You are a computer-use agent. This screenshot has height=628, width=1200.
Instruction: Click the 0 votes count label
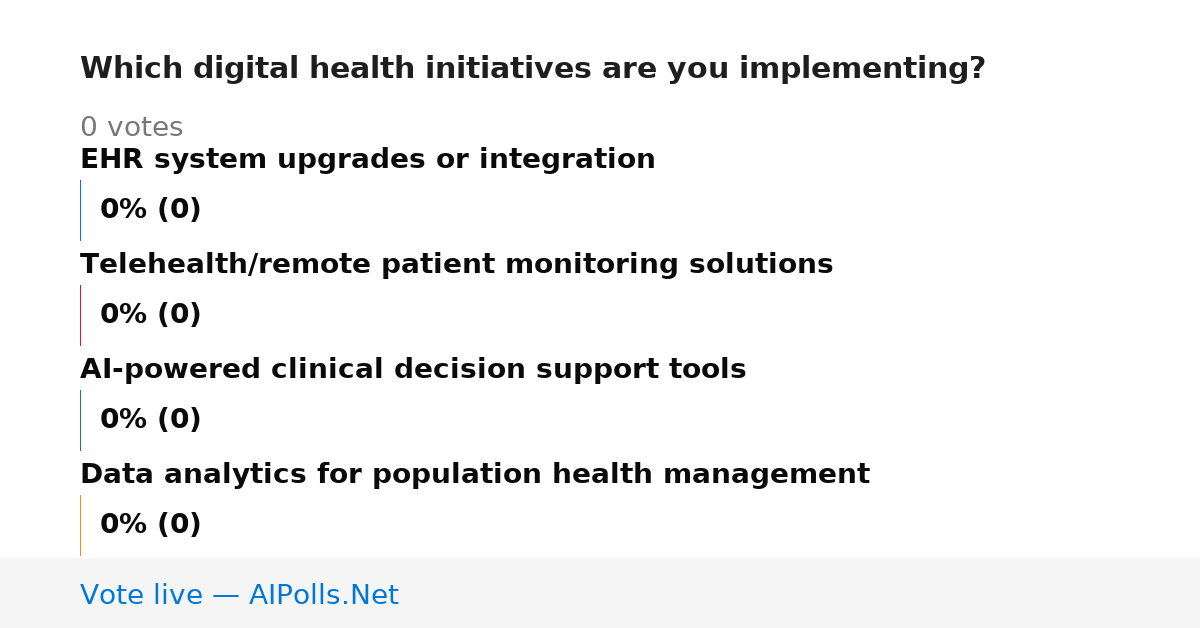click(x=131, y=128)
